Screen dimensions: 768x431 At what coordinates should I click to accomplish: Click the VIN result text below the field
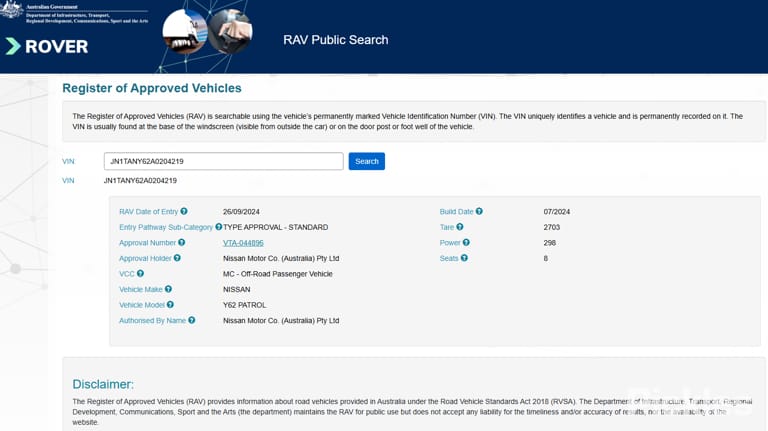tap(140, 181)
